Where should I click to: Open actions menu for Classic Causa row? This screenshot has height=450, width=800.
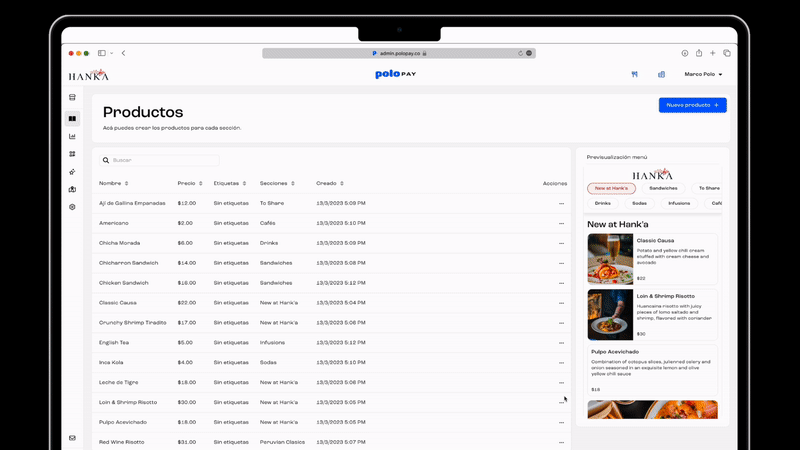pyautogui.click(x=561, y=303)
